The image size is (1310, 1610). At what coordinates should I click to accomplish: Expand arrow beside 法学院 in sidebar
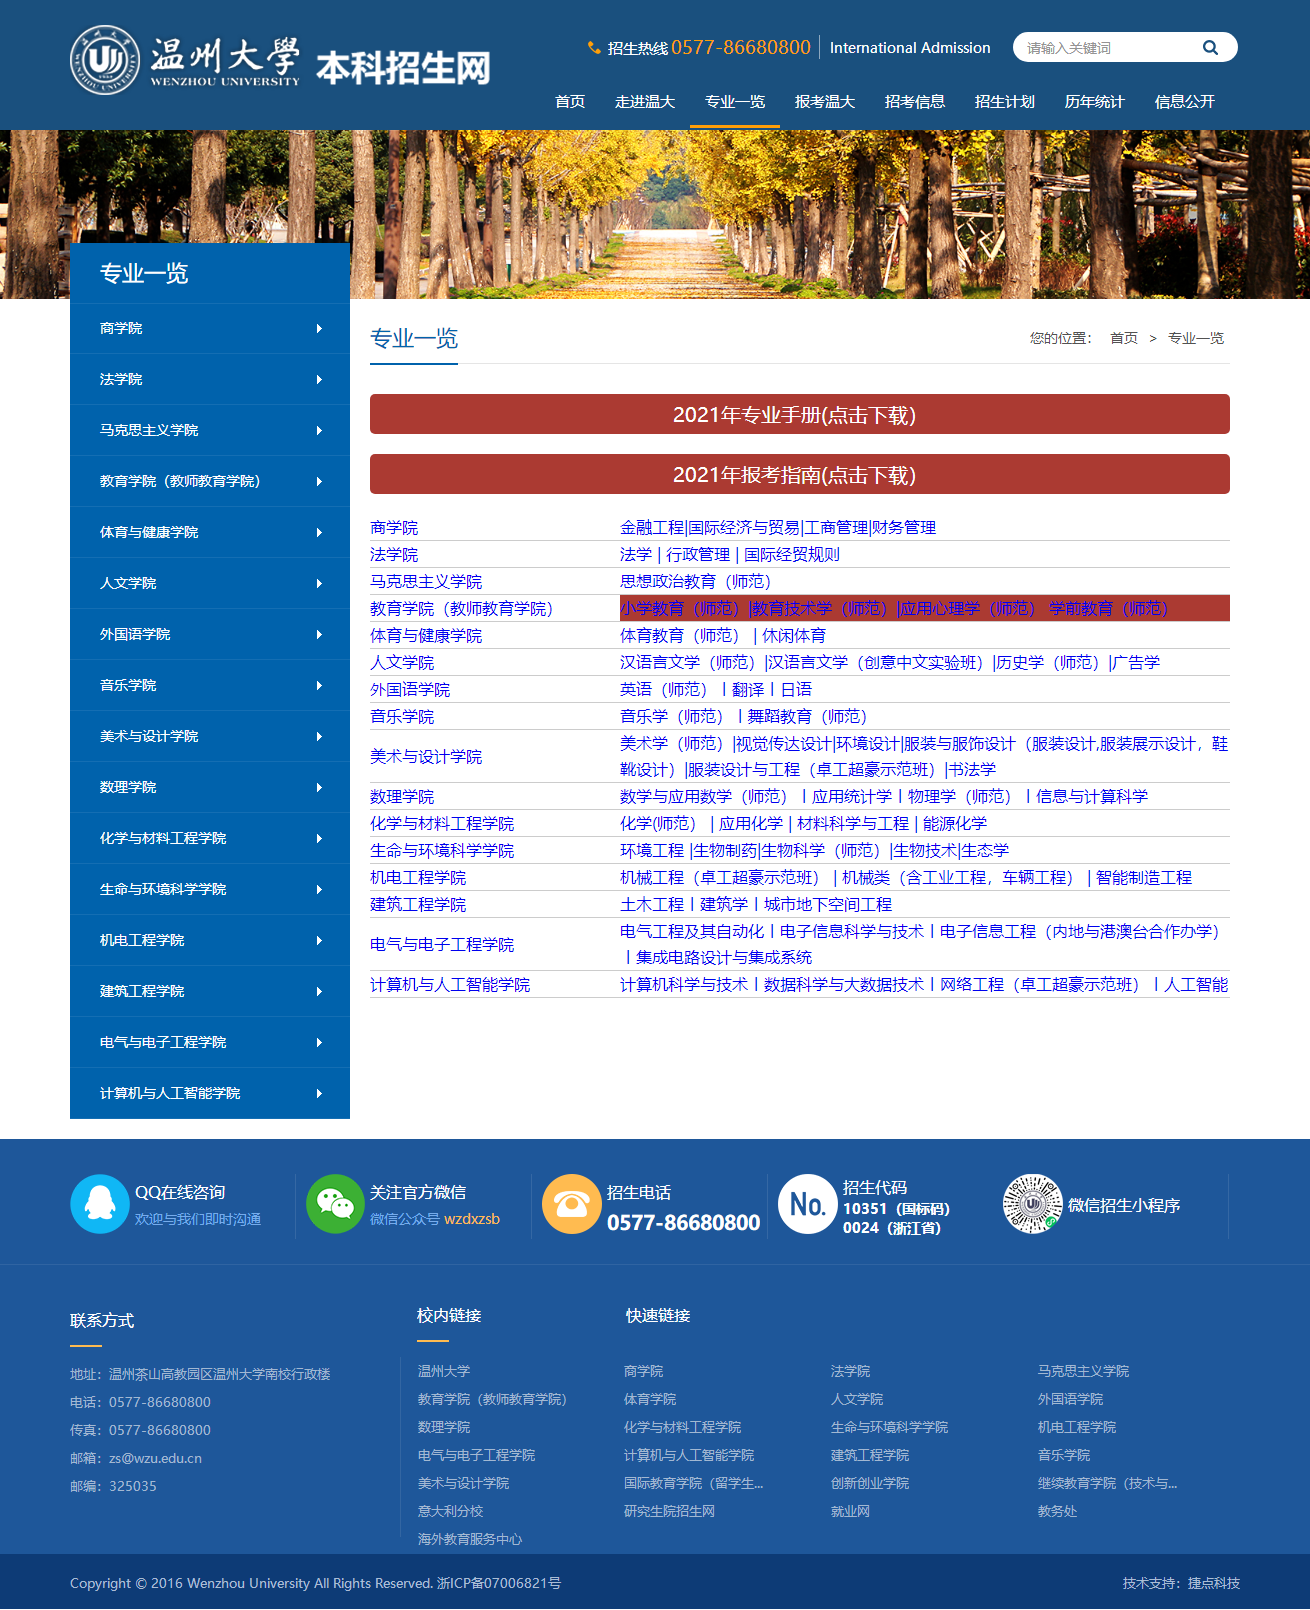tap(319, 379)
